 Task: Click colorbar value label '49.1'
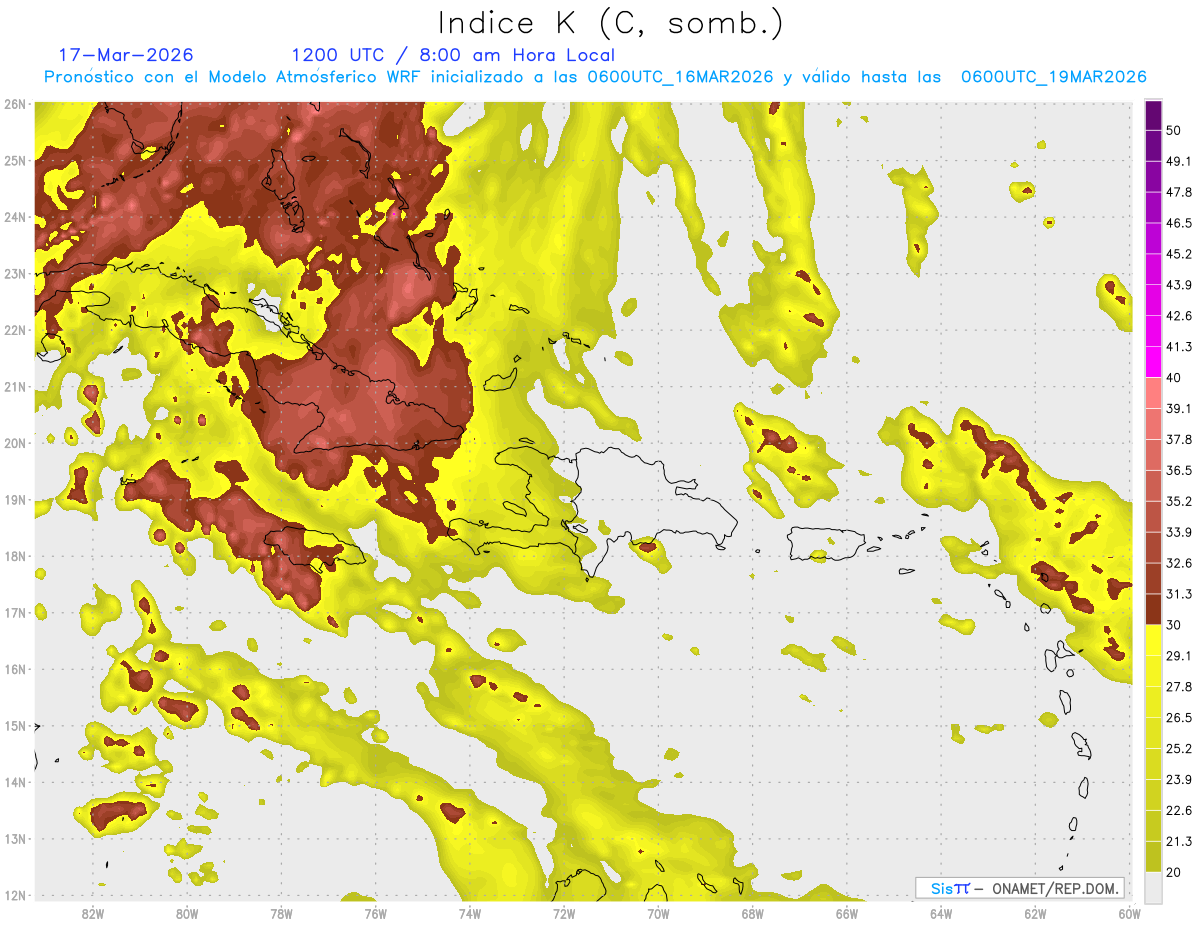1179,161
